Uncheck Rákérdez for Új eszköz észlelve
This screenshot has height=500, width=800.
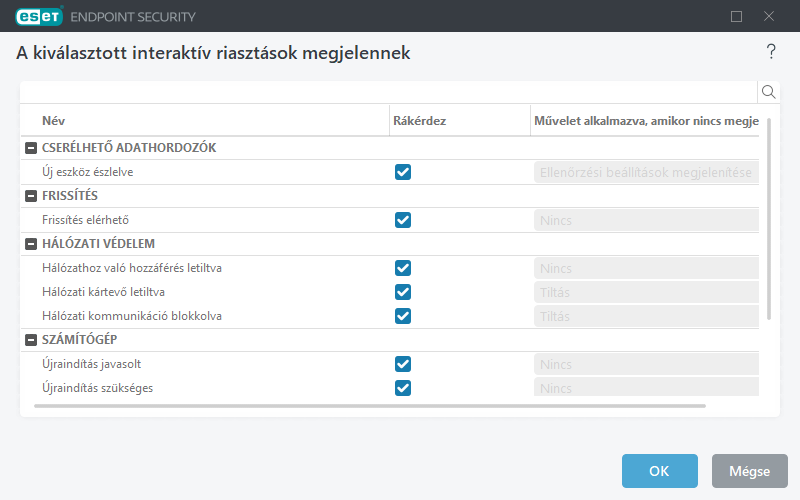pos(403,172)
